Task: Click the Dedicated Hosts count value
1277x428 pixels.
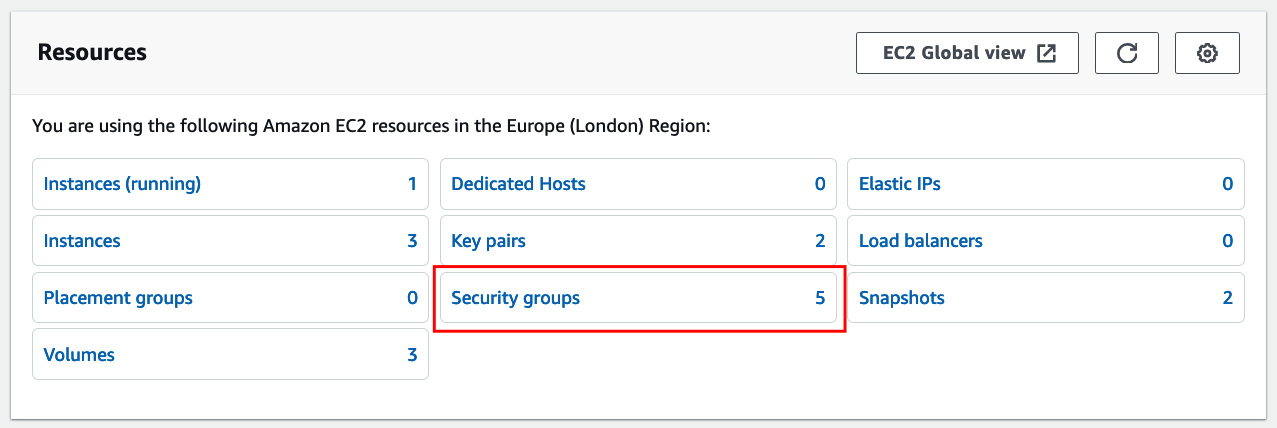Action: tap(820, 184)
